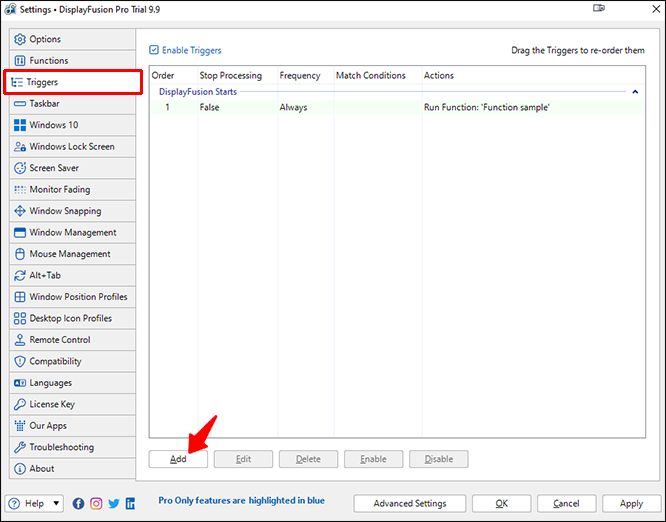
Task: Select the Taskbar settings tab
Action: pyautogui.click(x=72, y=104)
